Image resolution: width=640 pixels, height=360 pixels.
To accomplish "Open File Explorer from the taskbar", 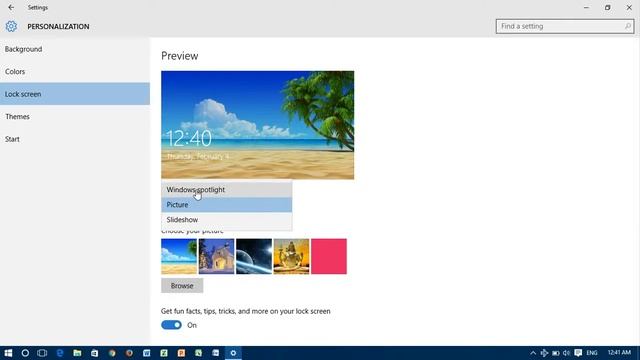I will click(77, 353).
